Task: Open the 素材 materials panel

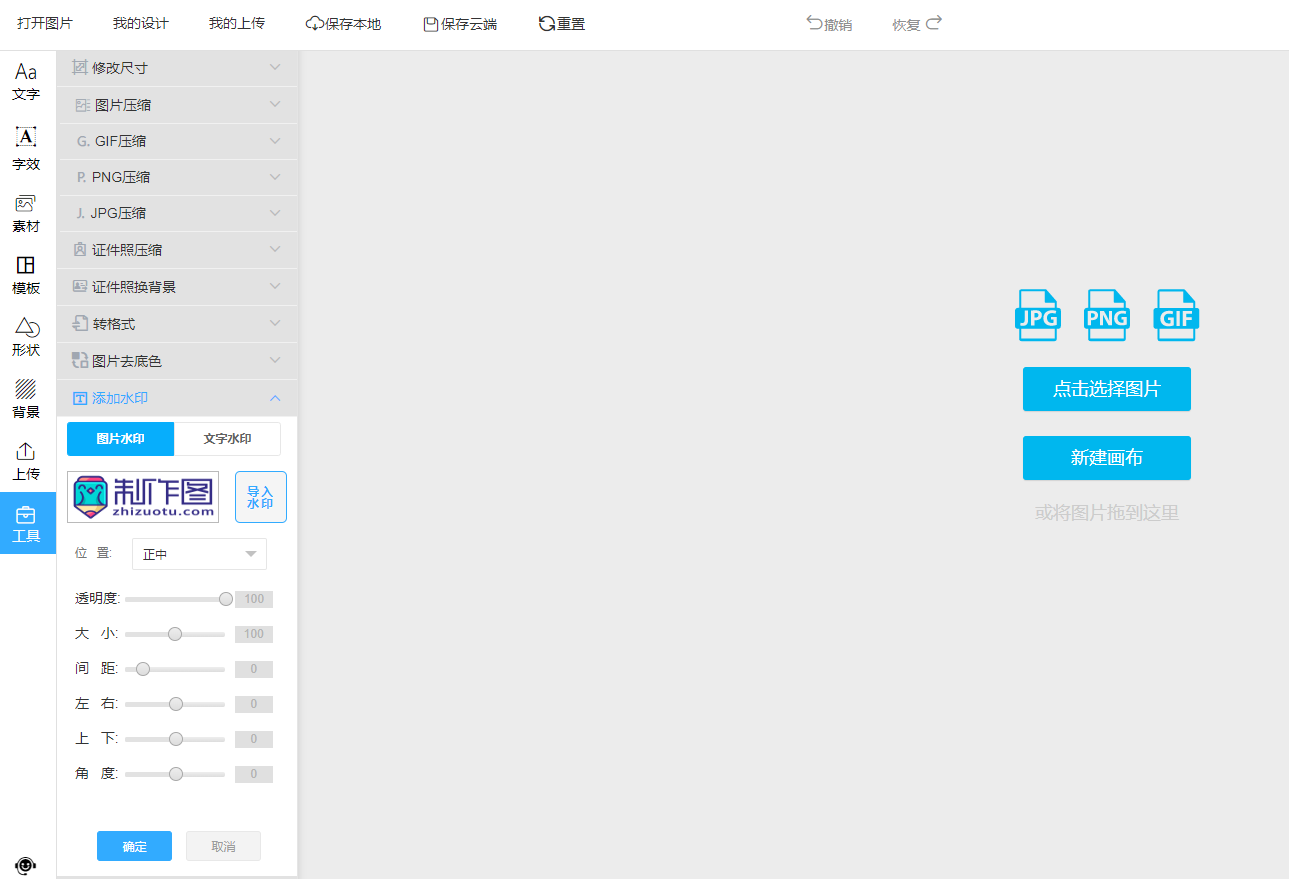Action: [26, 213]
